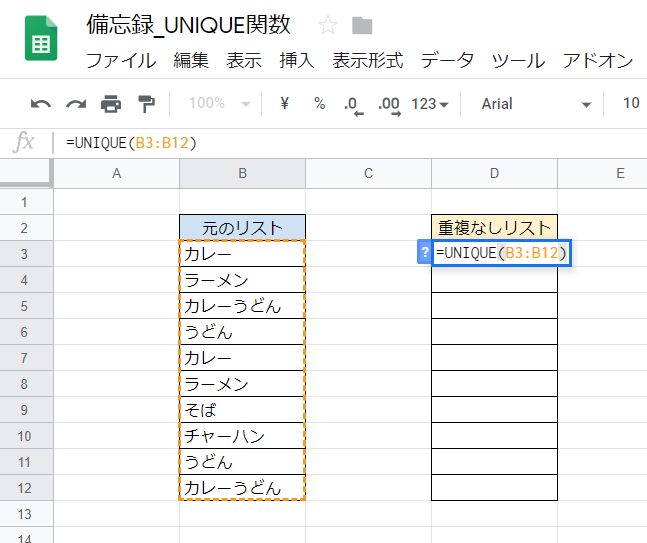Star the document 備忘録_UNIQUE関数

click(328, 26)
